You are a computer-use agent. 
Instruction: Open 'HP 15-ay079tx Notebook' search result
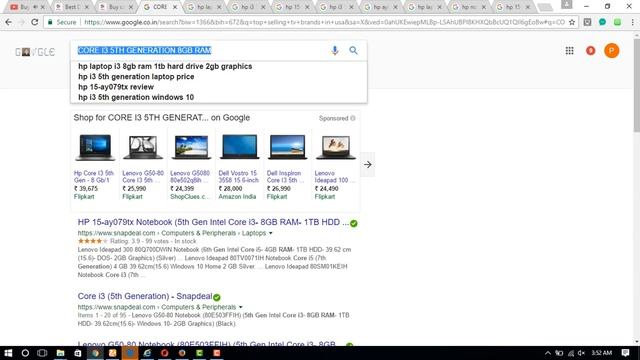coord(213,222)
